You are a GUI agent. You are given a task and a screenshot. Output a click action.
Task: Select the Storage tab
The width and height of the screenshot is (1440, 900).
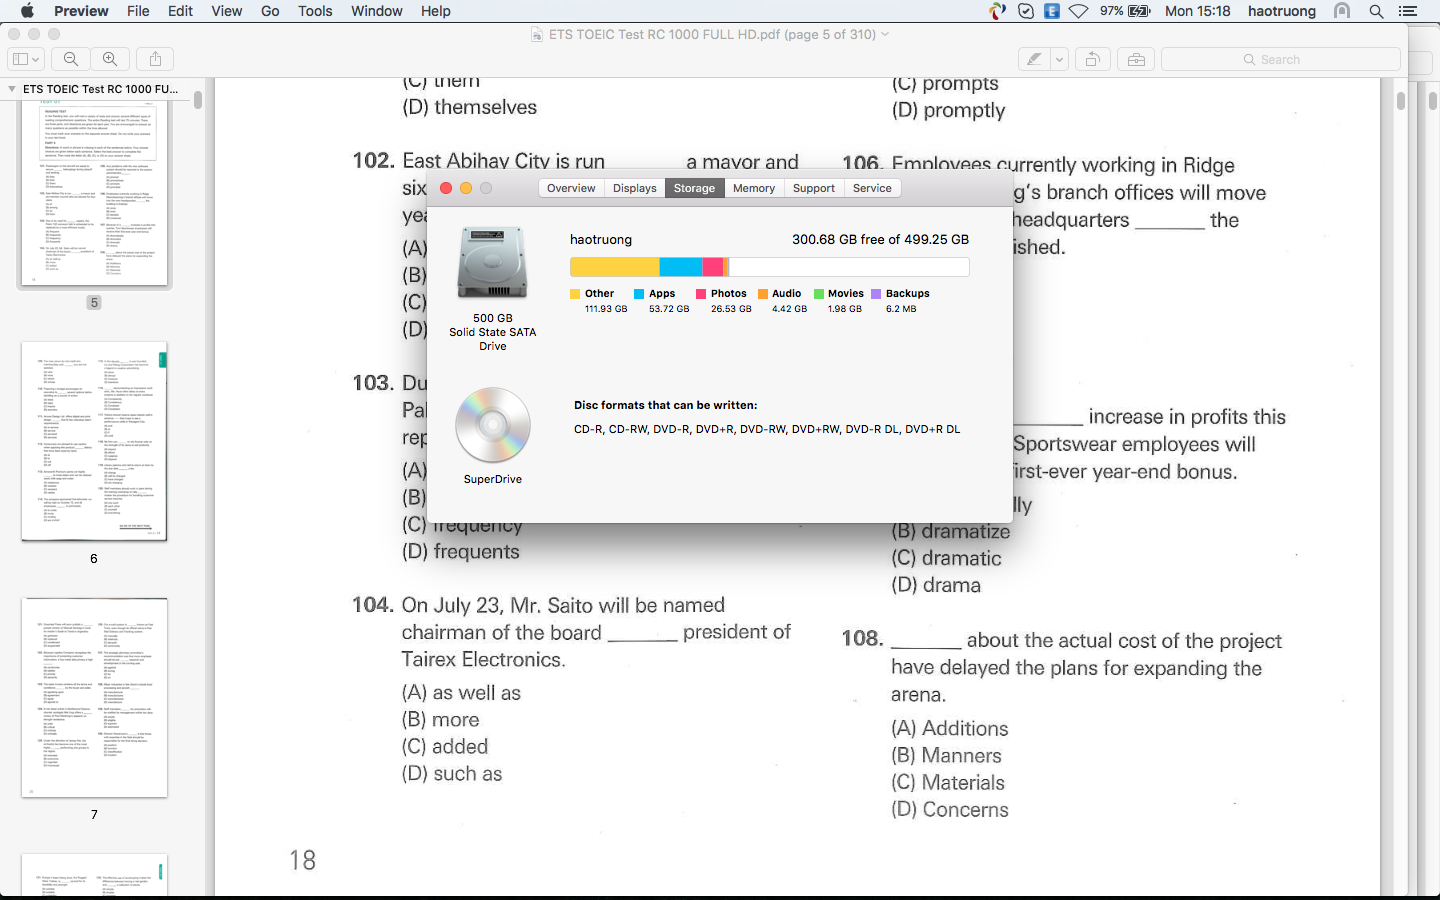point(694,188)
